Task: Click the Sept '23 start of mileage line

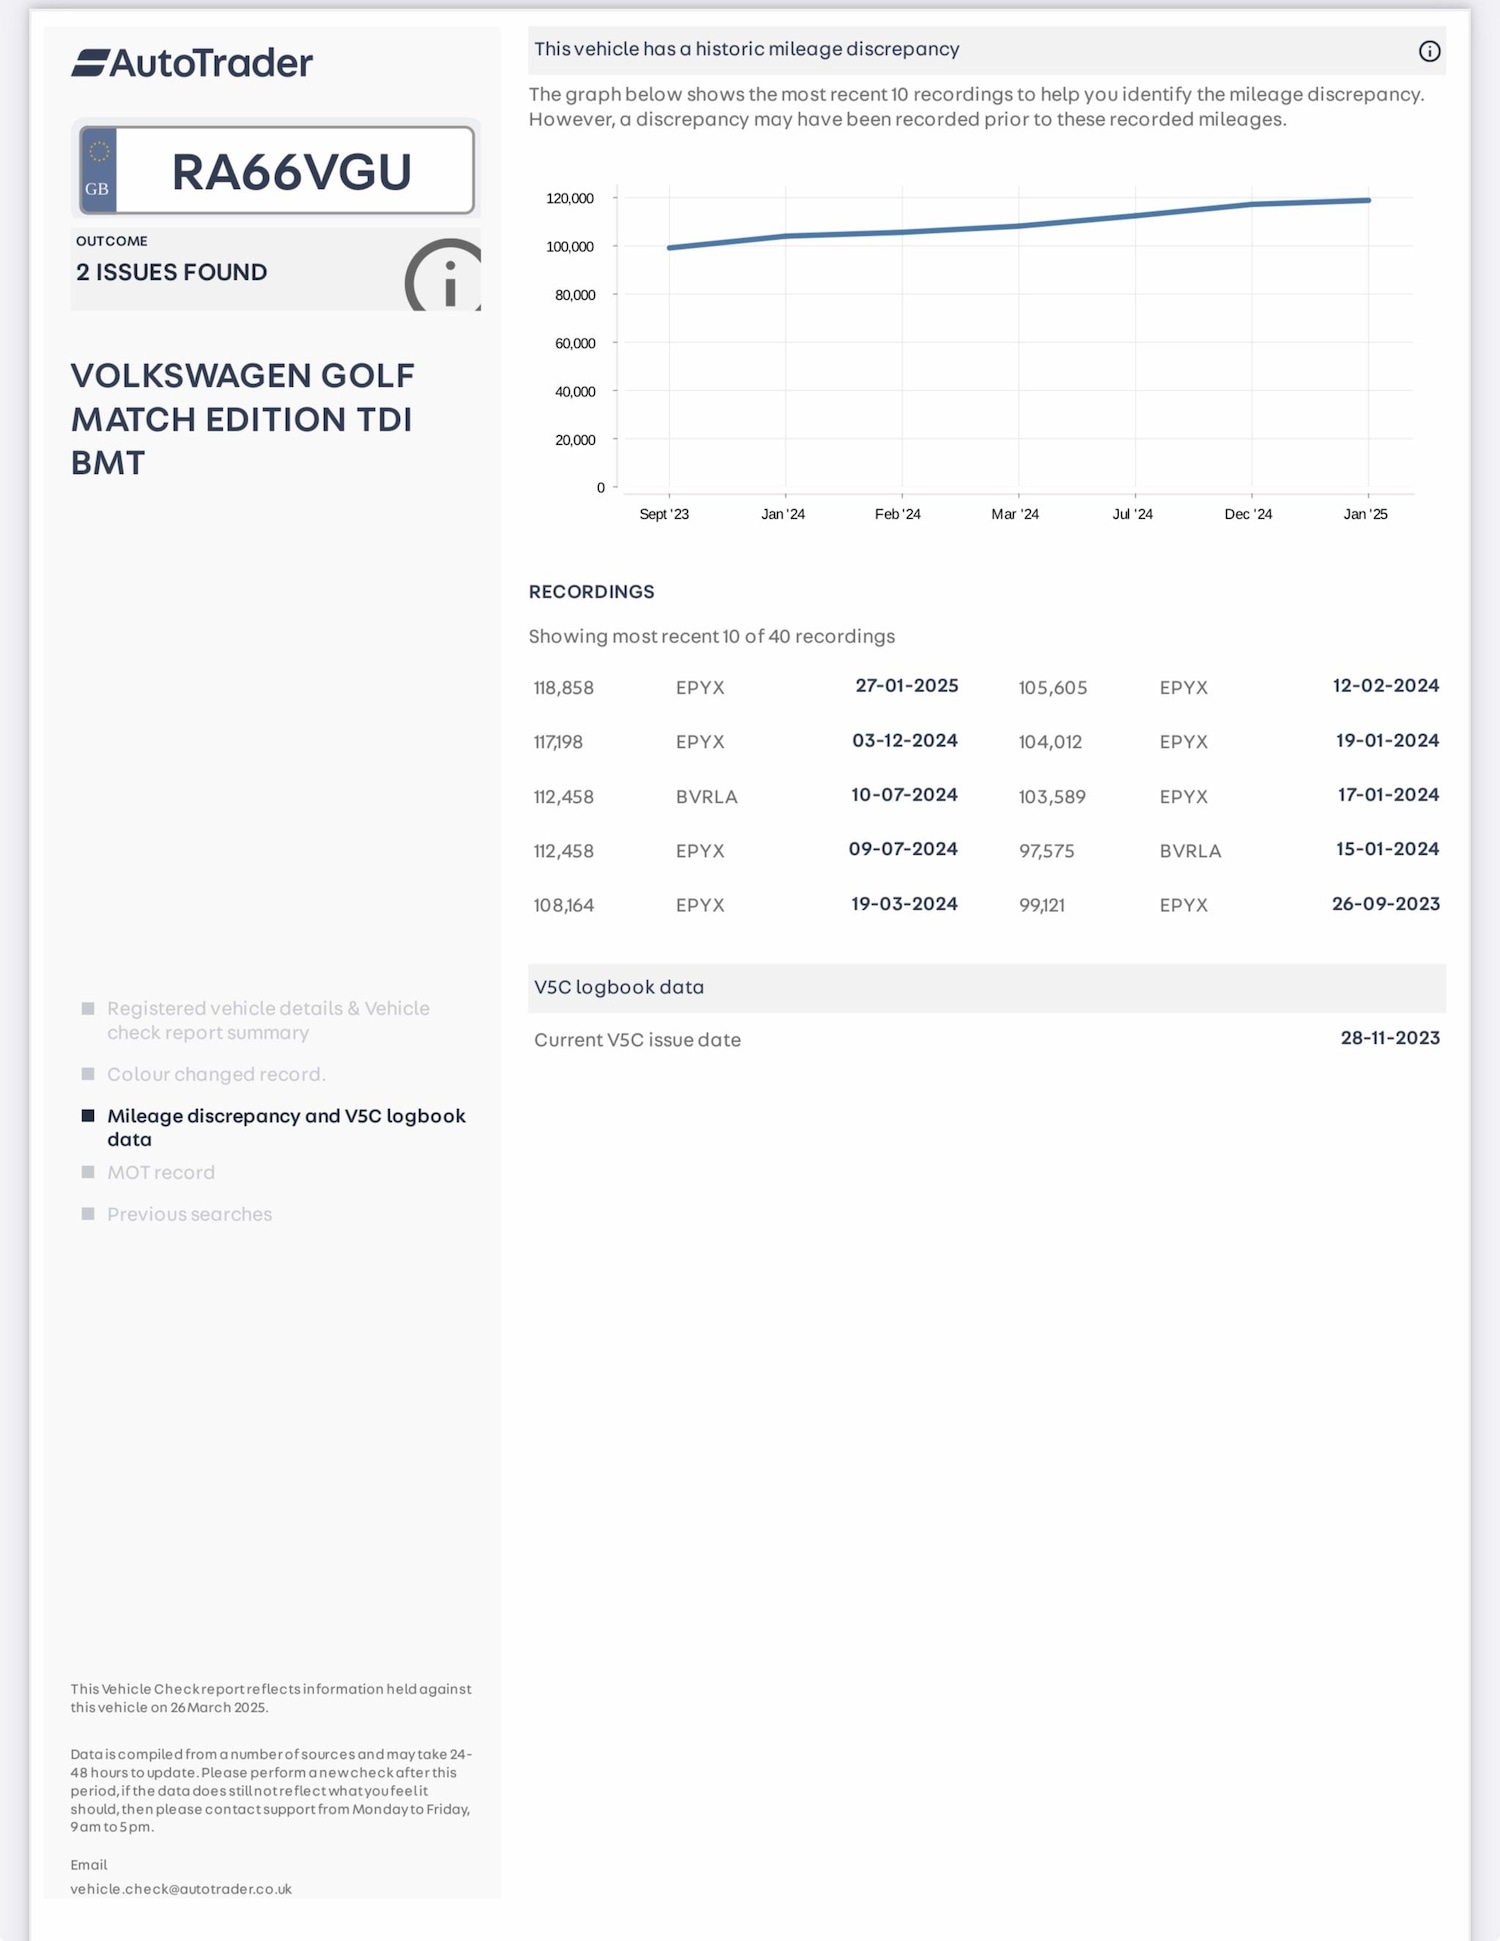Action: click(x=670, y=248)
